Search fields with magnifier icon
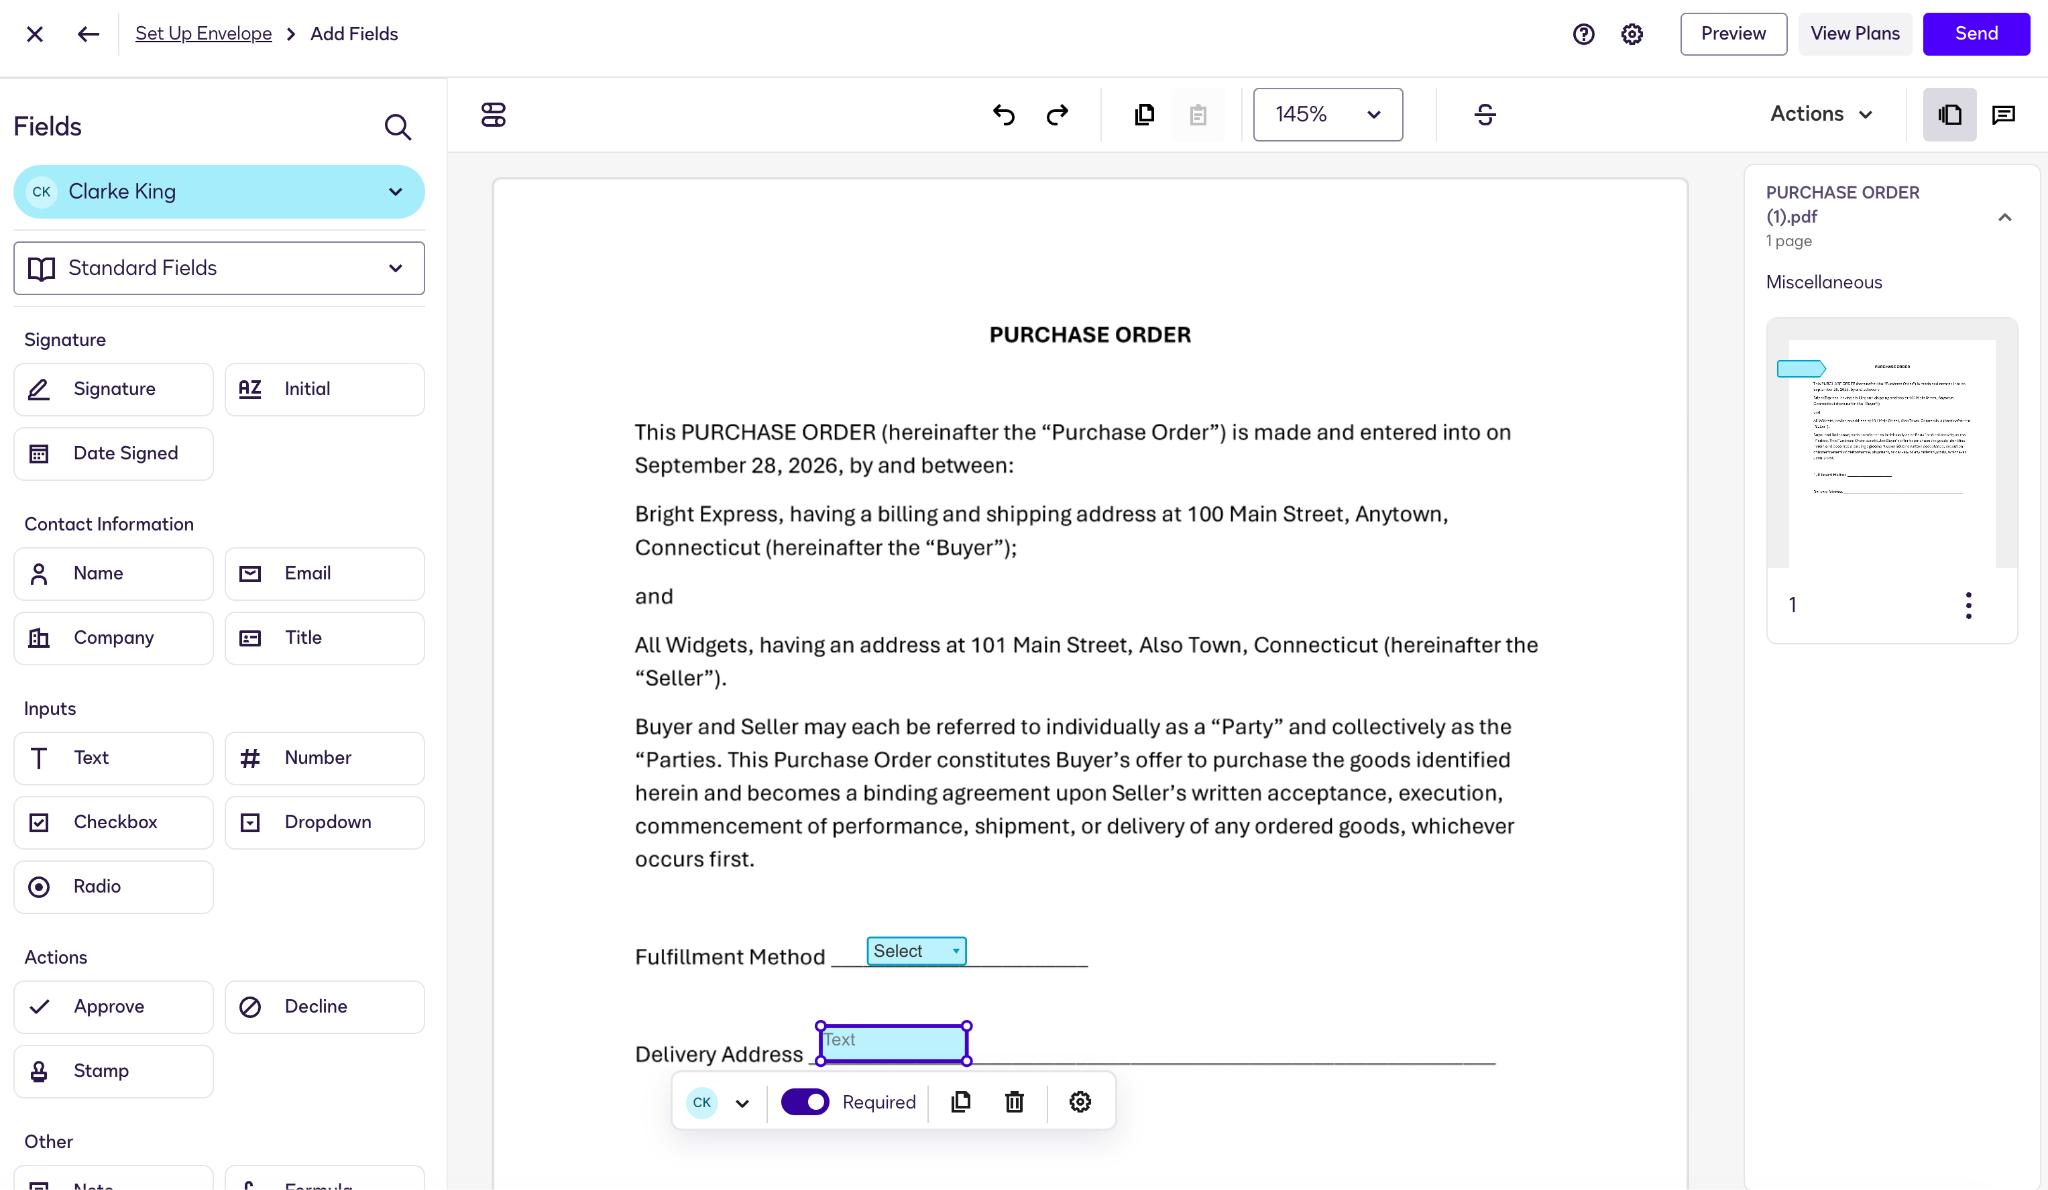This screenshot has height=1190, width=2048. click(397, 127)
